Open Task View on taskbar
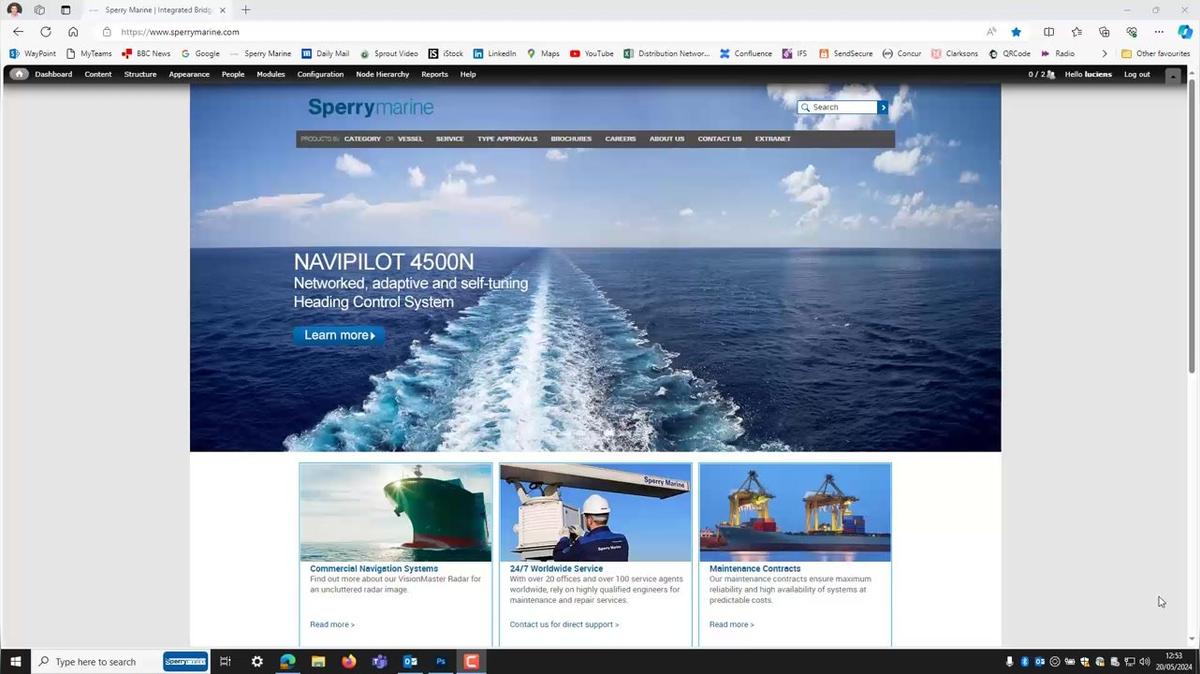Image resolution: width=1200 pixels, height=674 pixels. pyautogui.click(x=225, y=661)
